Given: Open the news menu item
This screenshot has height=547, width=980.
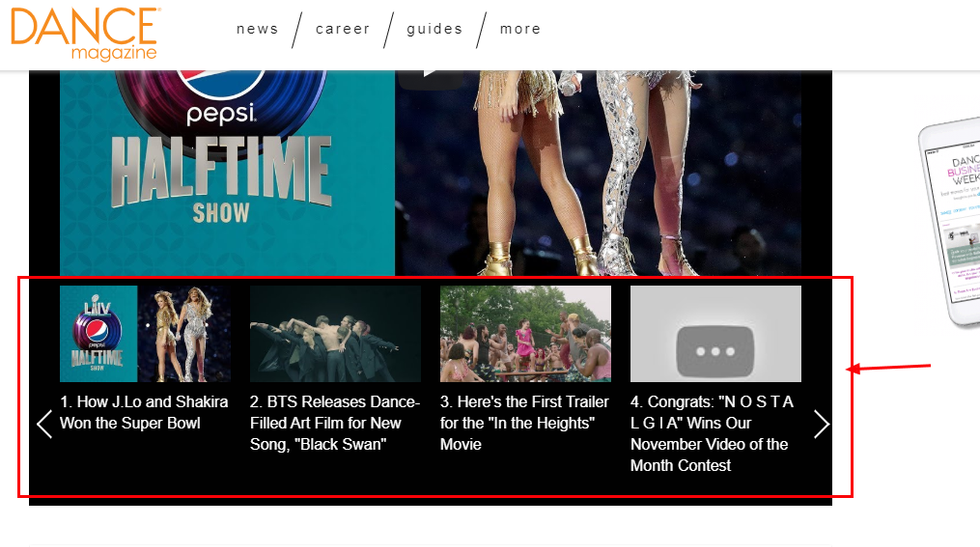Looking at the screenshot, I should [x=257, y=29].
